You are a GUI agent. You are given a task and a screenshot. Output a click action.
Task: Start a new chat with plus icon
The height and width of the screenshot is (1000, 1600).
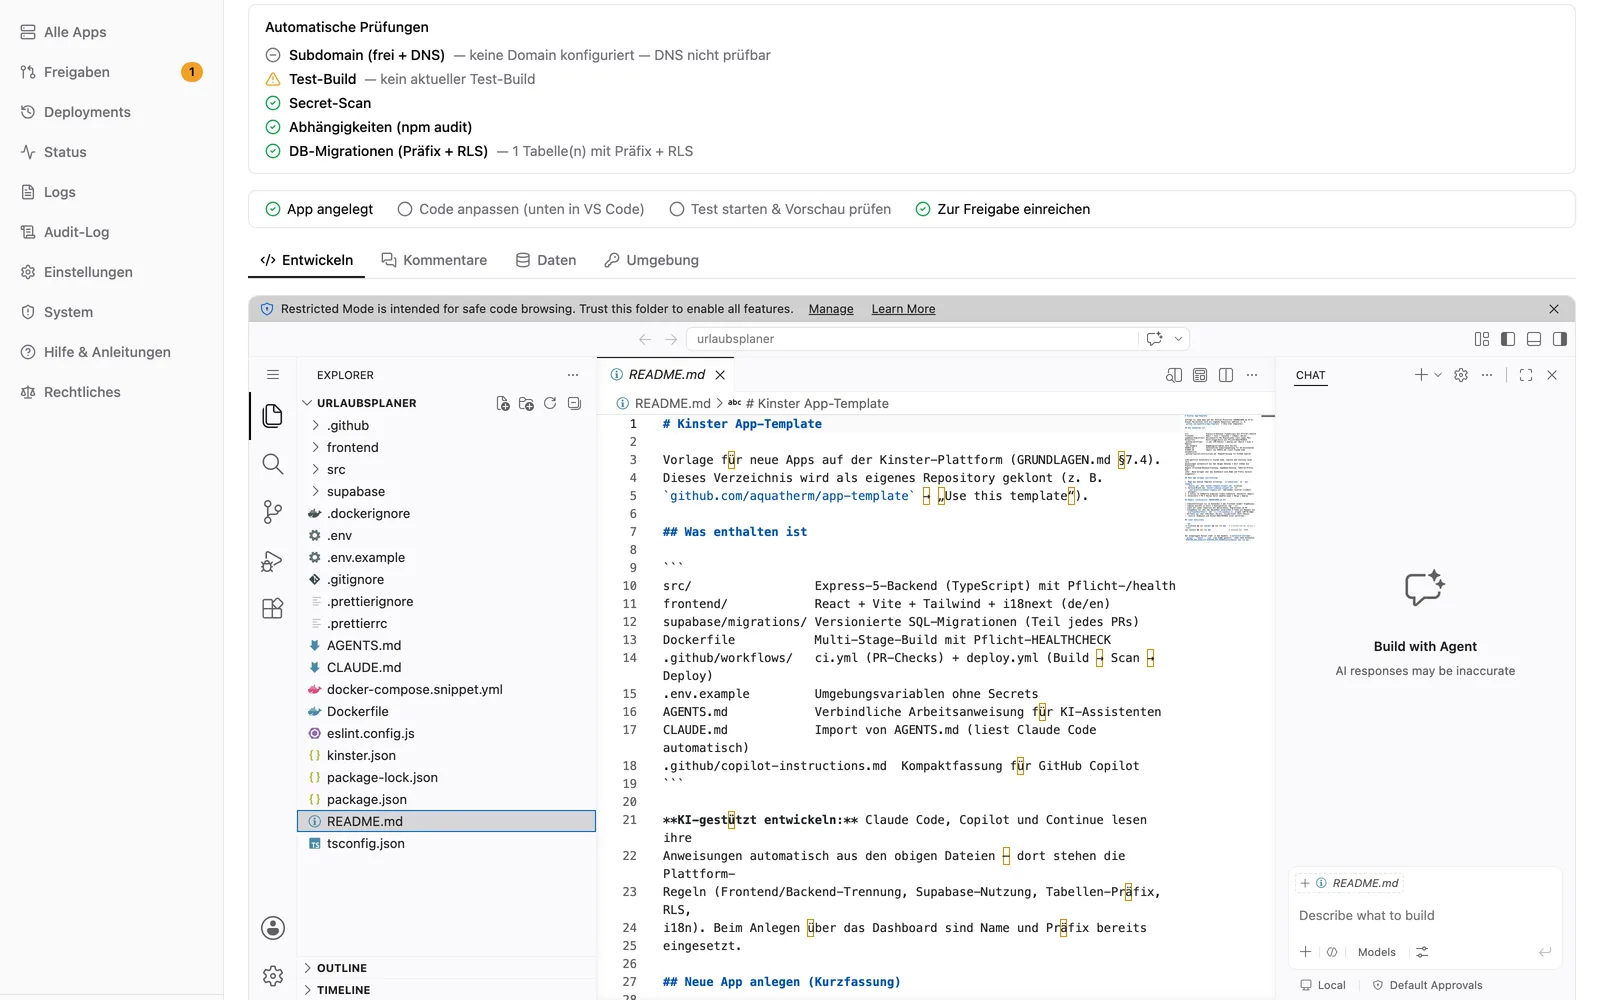coord(1421,375)
